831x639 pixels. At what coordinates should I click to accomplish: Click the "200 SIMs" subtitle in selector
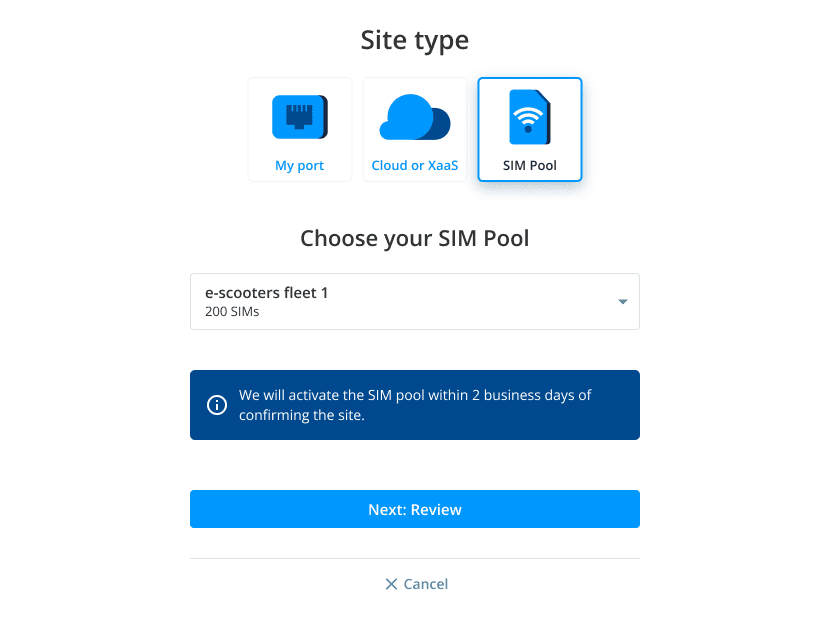pyautogui.click(x=231, y=312)
